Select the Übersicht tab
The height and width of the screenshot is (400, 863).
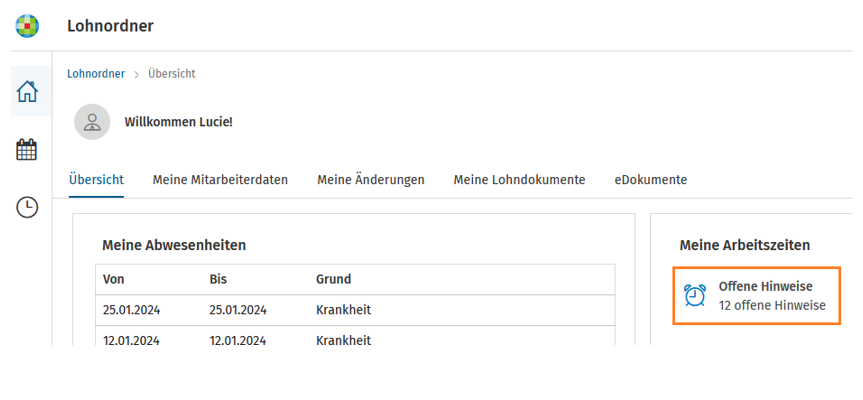(x=96, y=180)
